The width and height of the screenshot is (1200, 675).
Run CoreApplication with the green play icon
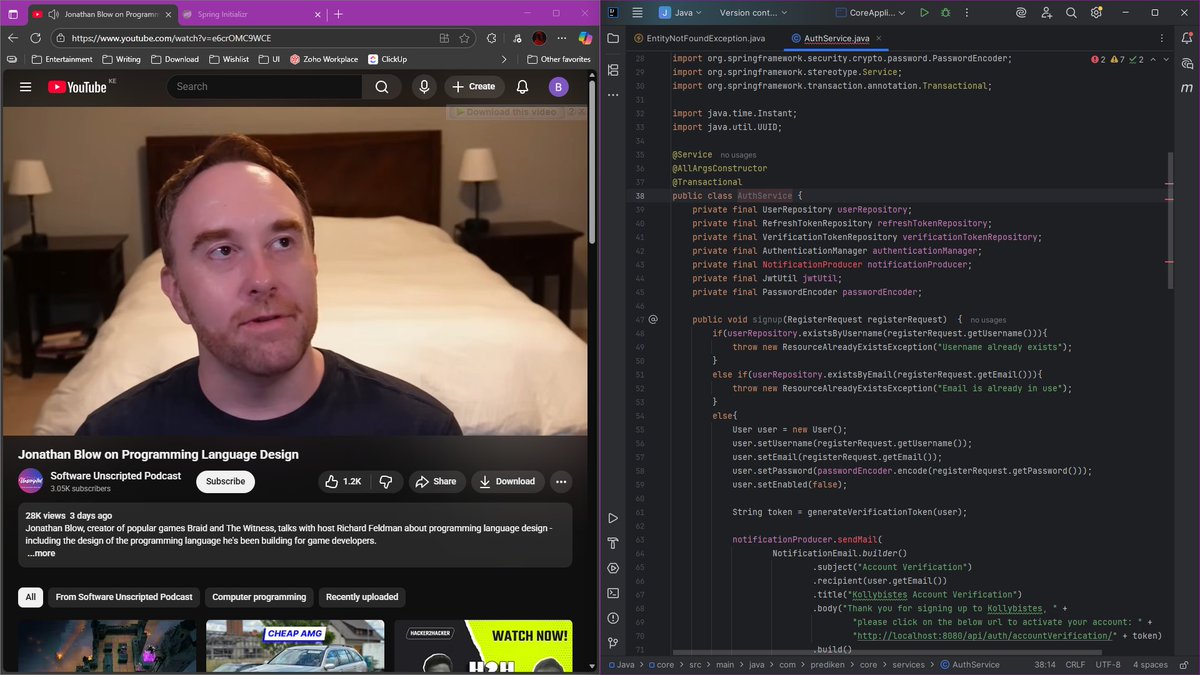pos(924,13)
